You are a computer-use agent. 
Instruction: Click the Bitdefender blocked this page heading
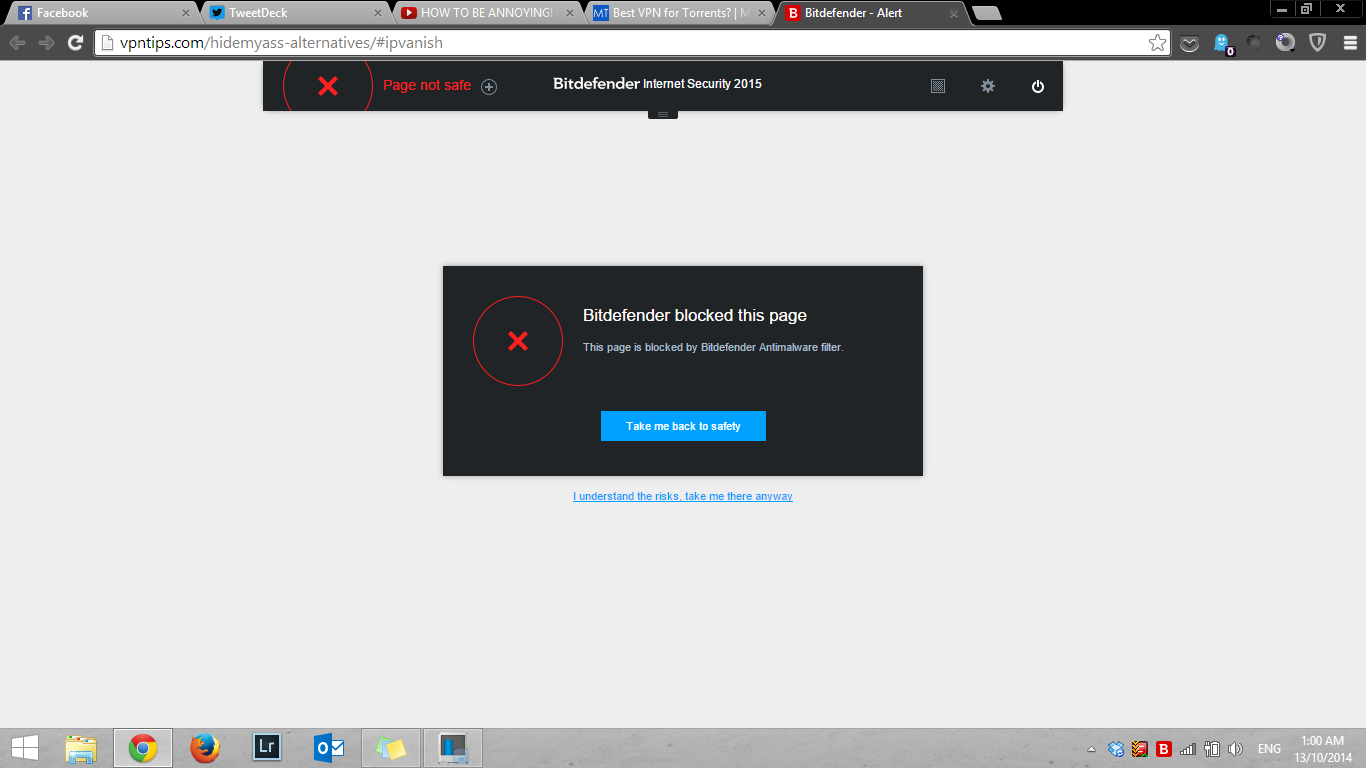click(695, 315)
